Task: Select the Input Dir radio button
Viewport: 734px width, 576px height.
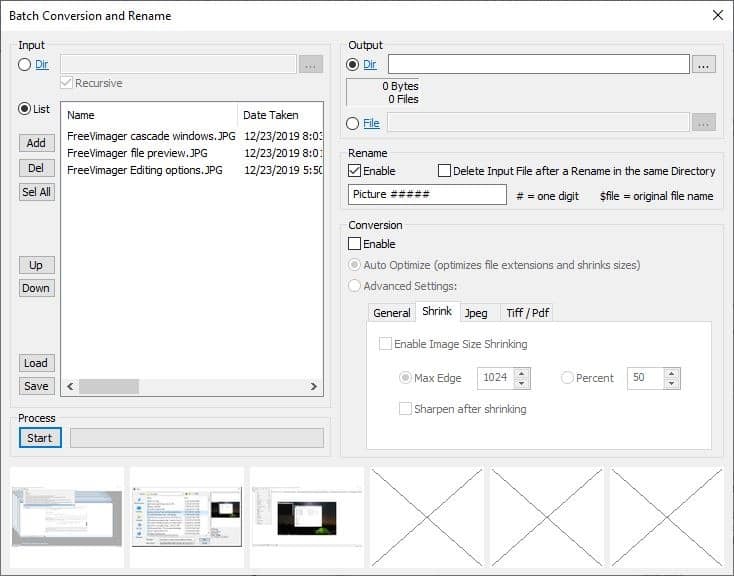Action: point(24,65)
